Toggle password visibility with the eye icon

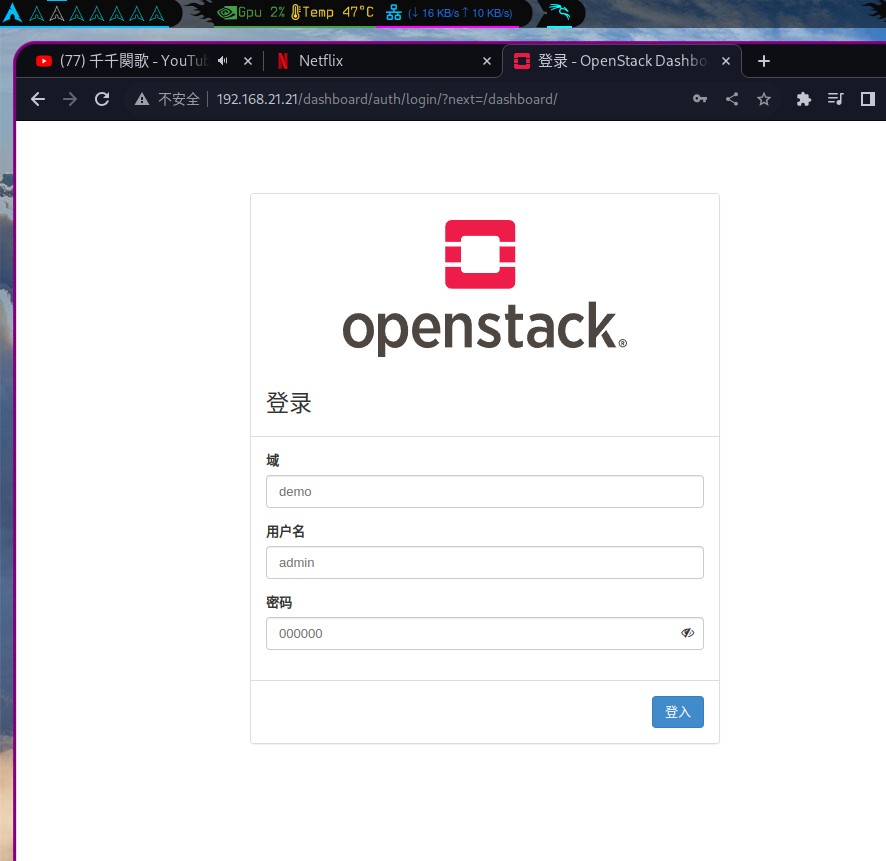pyautogui.click(x=687, y=633)
